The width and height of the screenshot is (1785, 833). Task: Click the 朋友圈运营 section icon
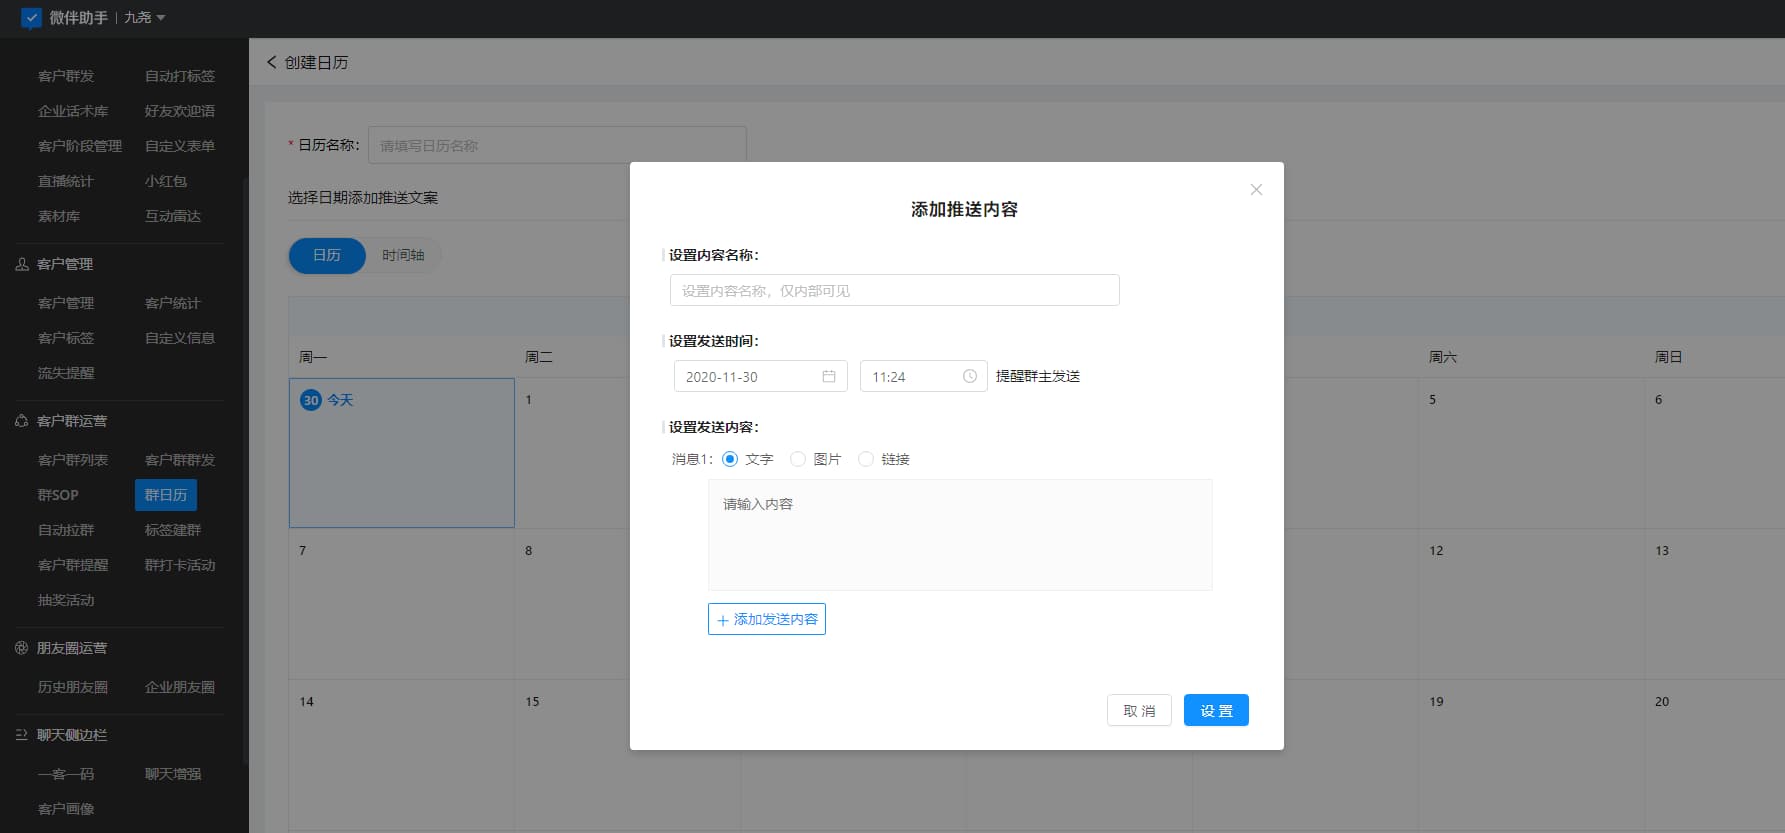22,648
